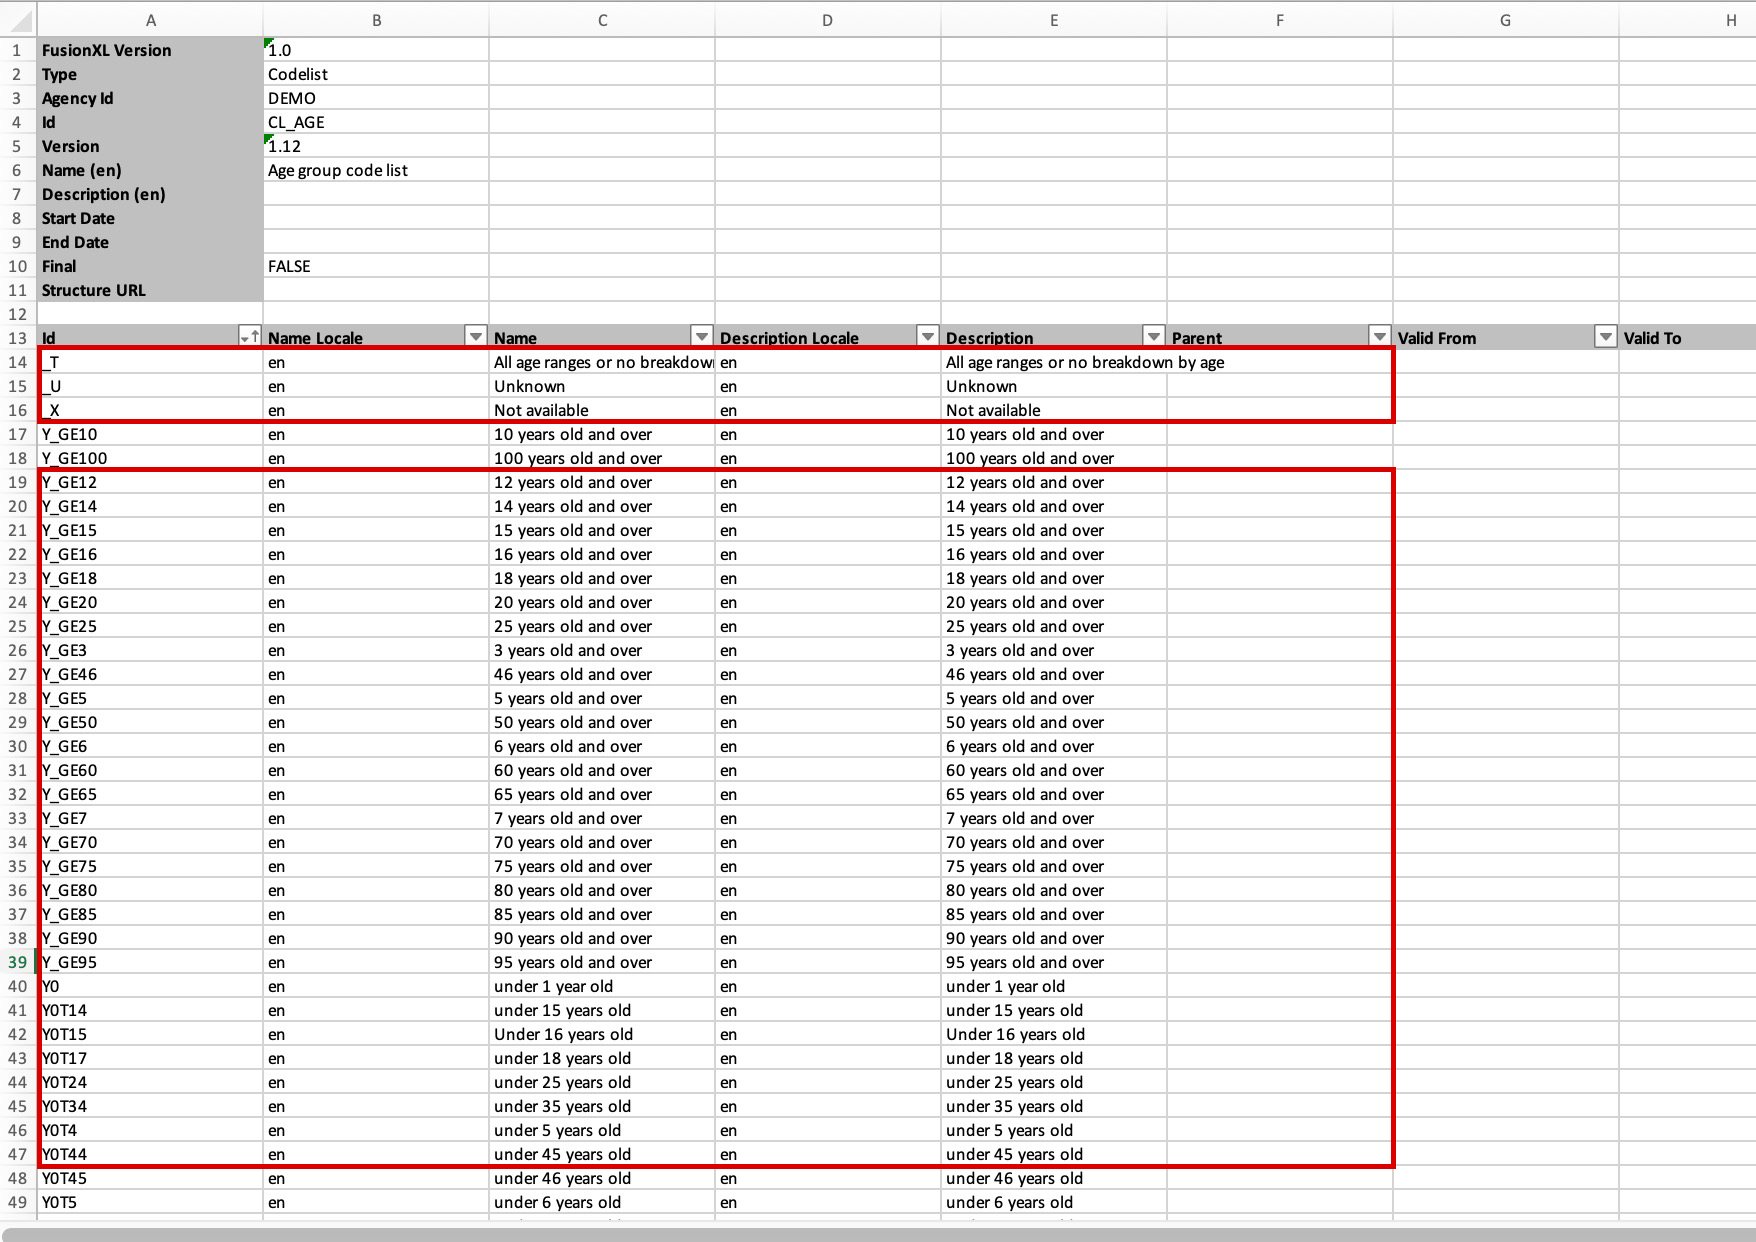Click the Final value cell showing FALSE
This screenshot has height=1242, width=1756.
coord(376,266)
